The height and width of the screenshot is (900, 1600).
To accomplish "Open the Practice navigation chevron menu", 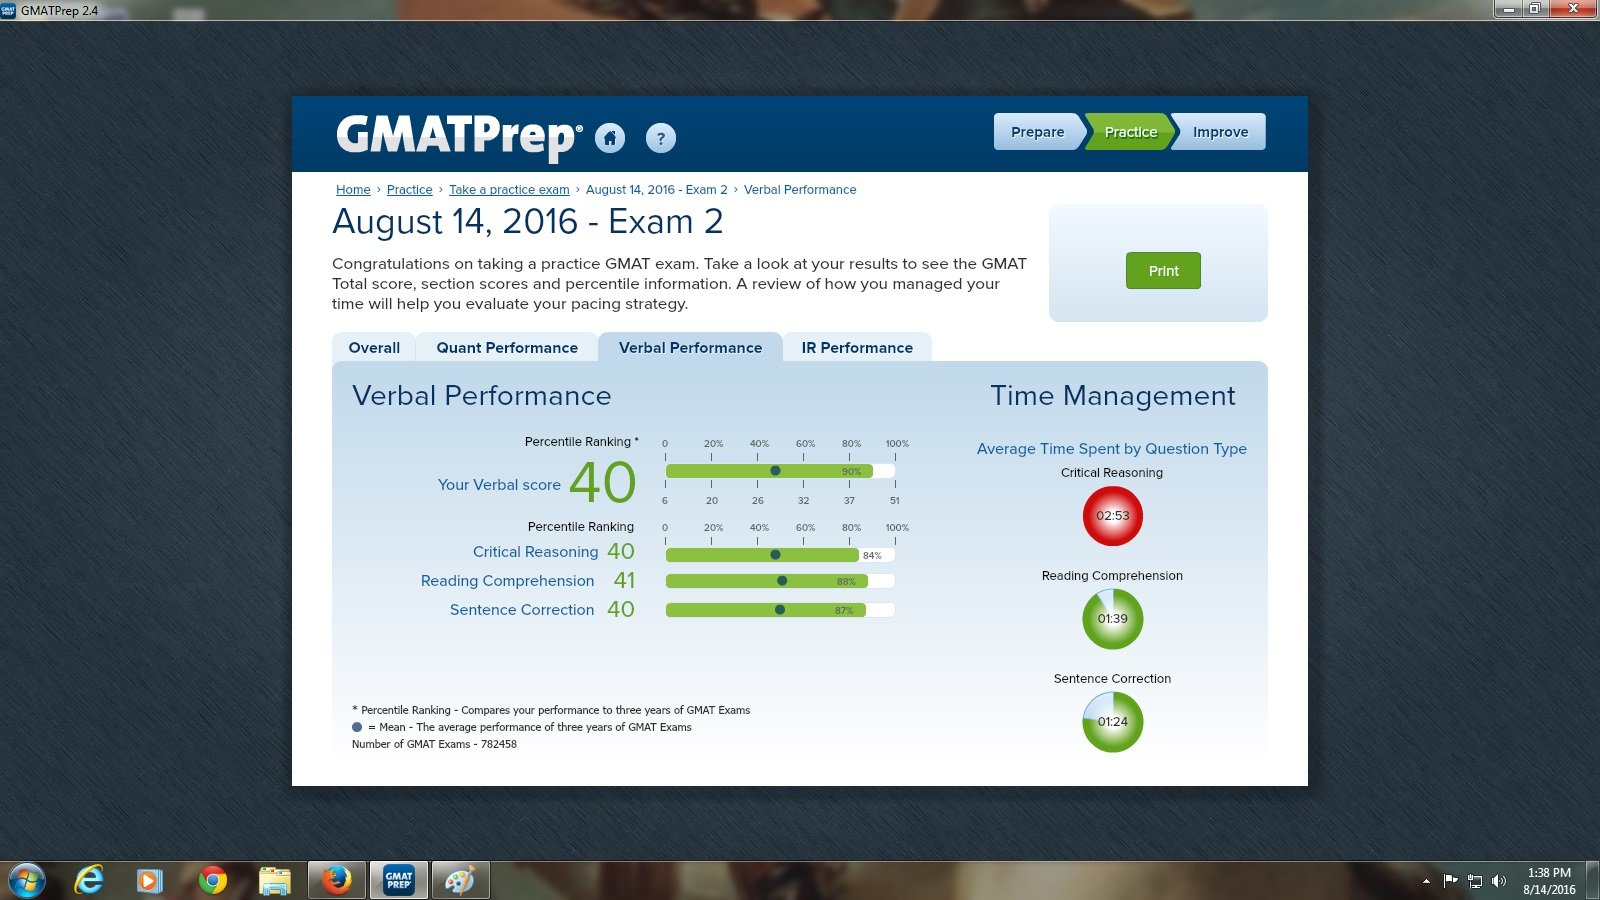I will point(1130,131).
